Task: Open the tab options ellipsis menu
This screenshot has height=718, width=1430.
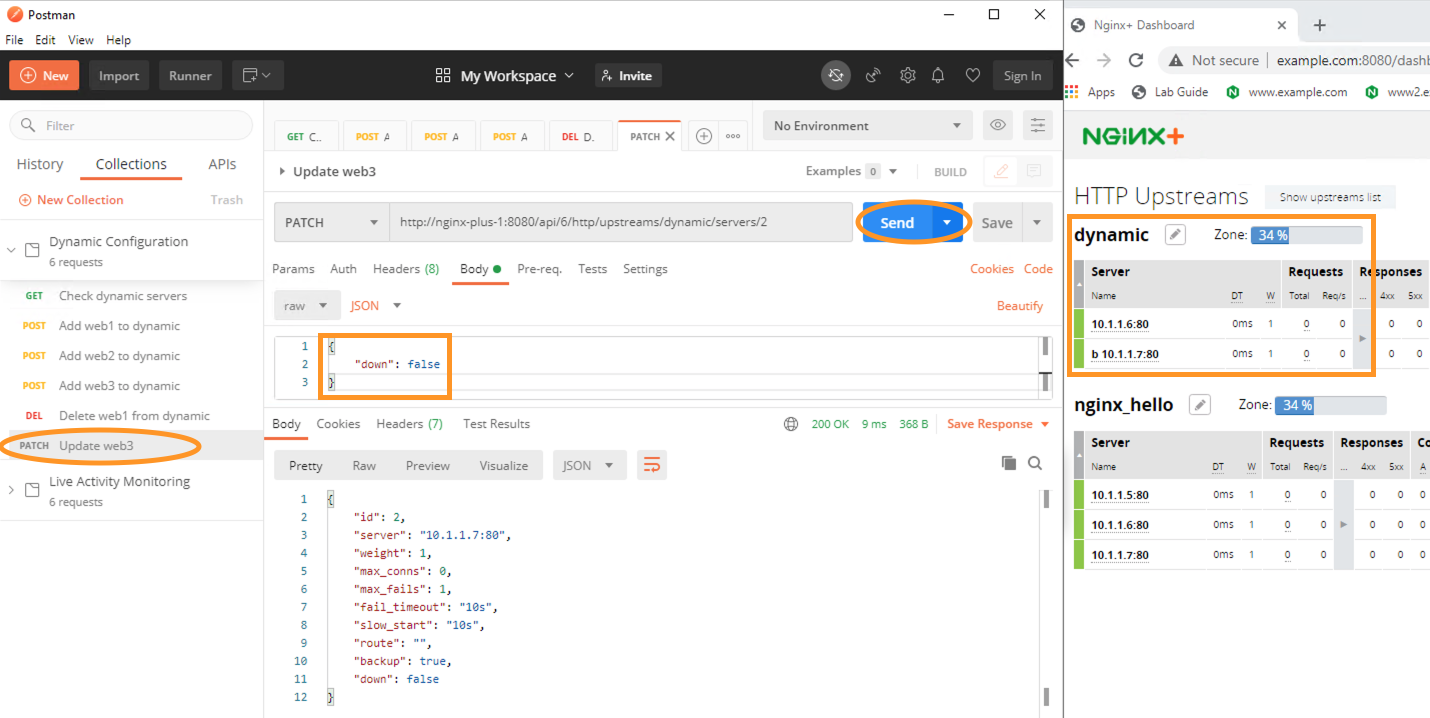Action: pyautogui.click(x=733, y=136)
